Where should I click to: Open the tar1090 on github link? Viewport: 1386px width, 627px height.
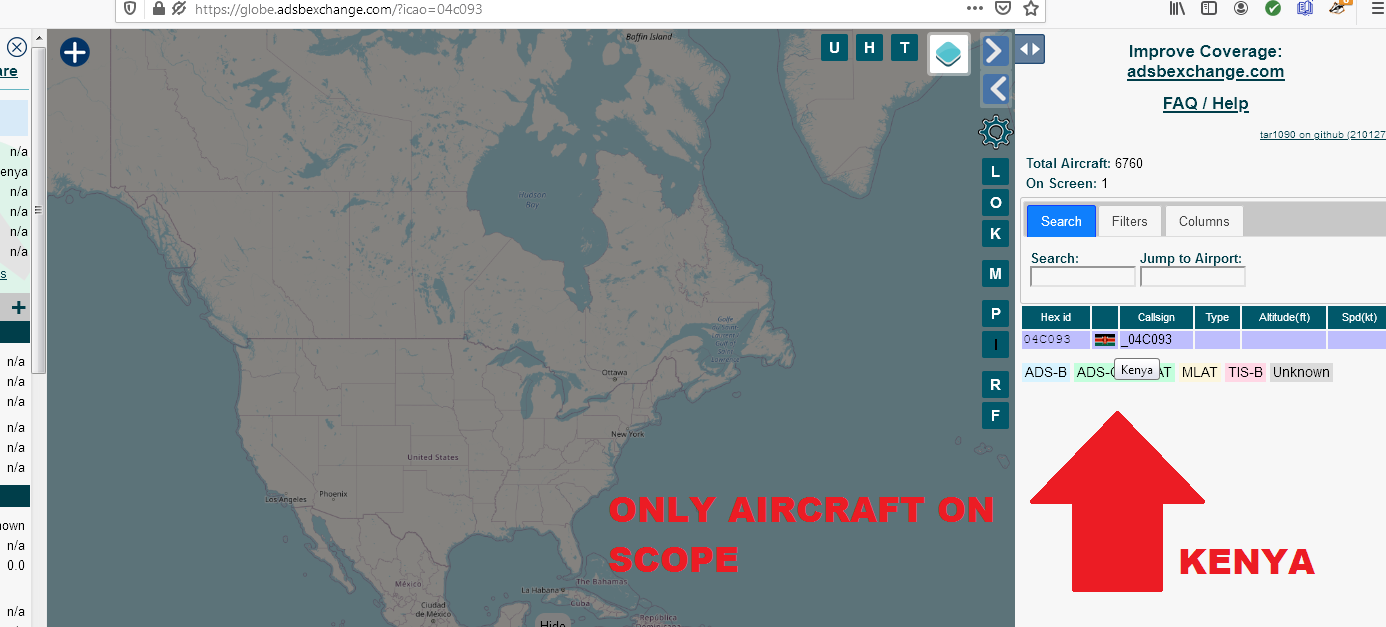1322,134
